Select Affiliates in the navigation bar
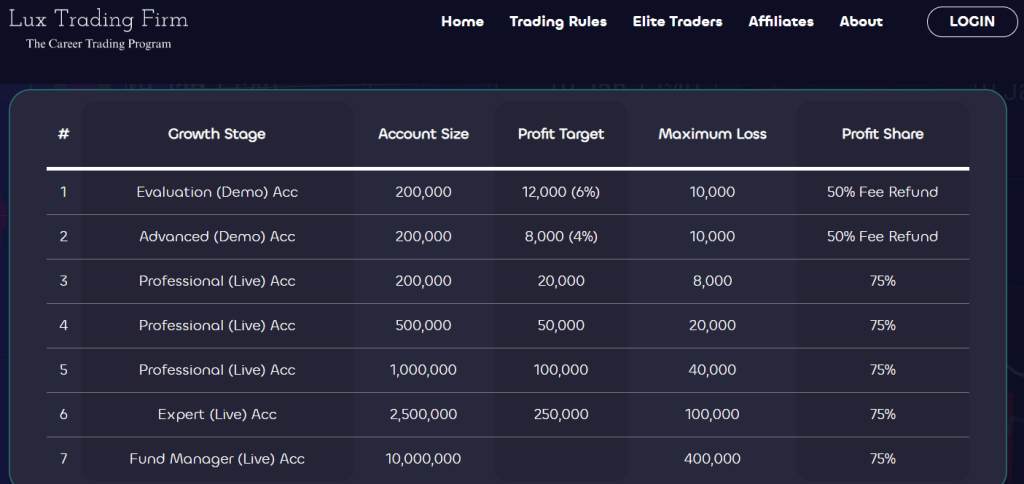 (x=781, y=22)
